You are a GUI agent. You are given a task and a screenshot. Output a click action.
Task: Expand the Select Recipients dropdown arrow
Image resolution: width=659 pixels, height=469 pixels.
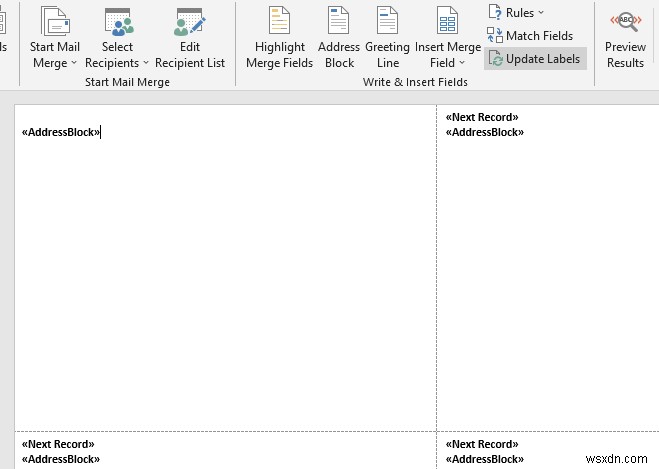point(146,63)
